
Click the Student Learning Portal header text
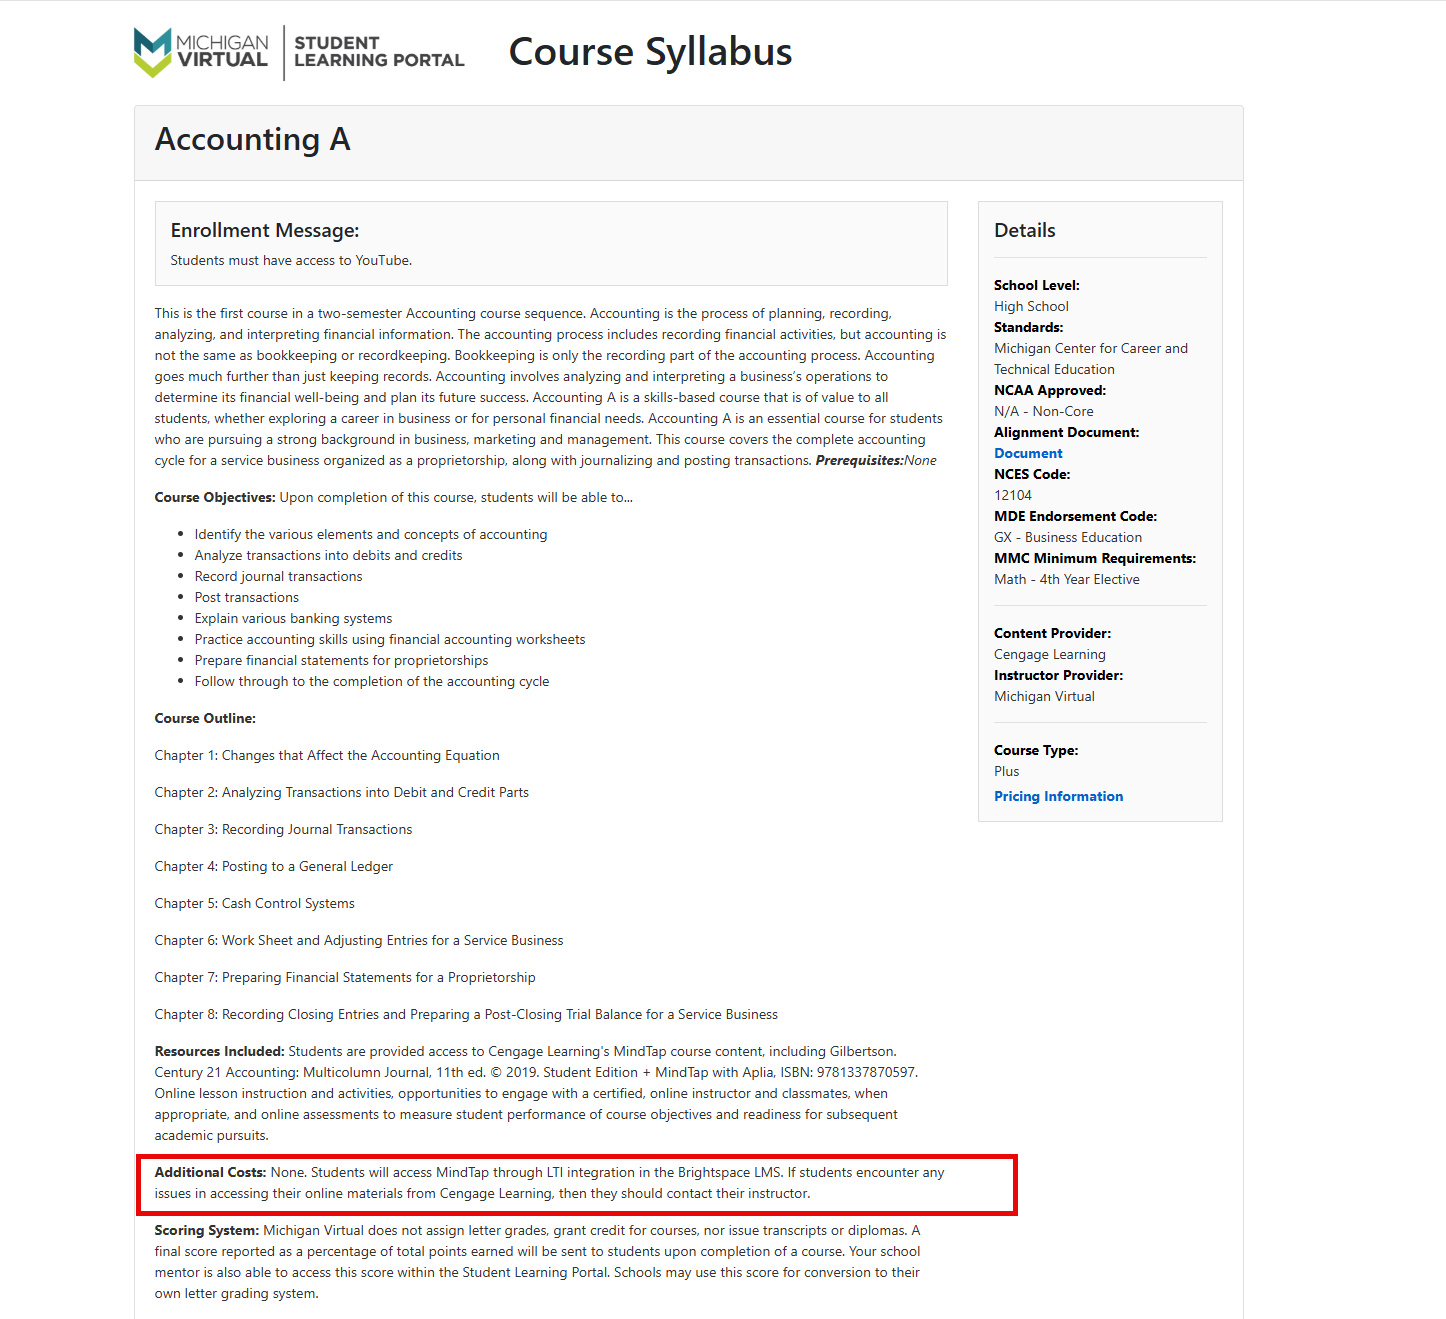379,52
